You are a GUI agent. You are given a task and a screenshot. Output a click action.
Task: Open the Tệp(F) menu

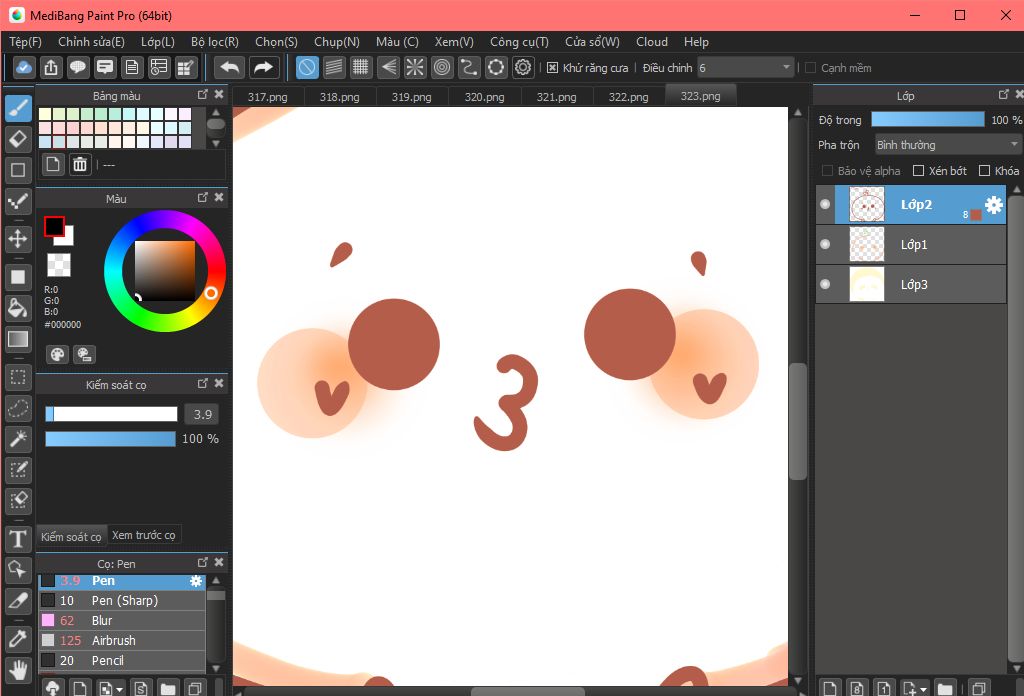coord(25,42)
